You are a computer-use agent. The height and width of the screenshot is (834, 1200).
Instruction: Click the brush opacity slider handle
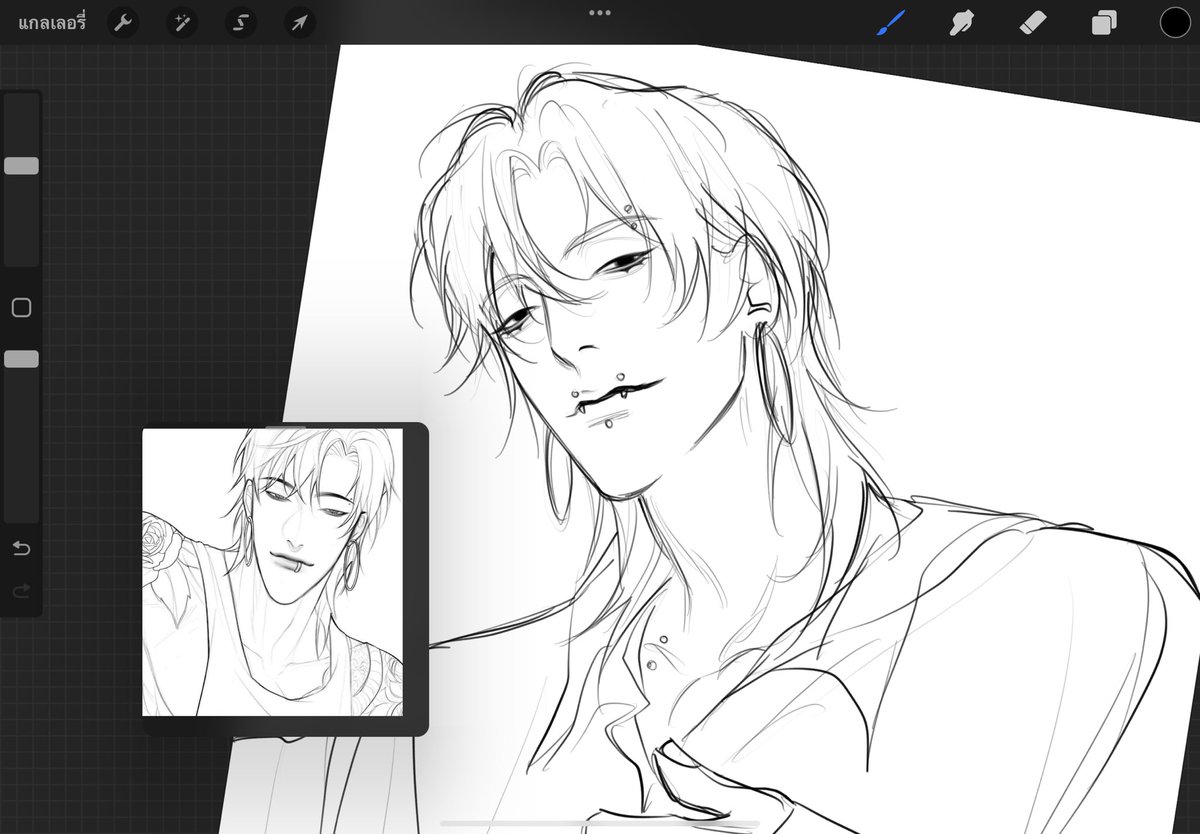[21, 359]
